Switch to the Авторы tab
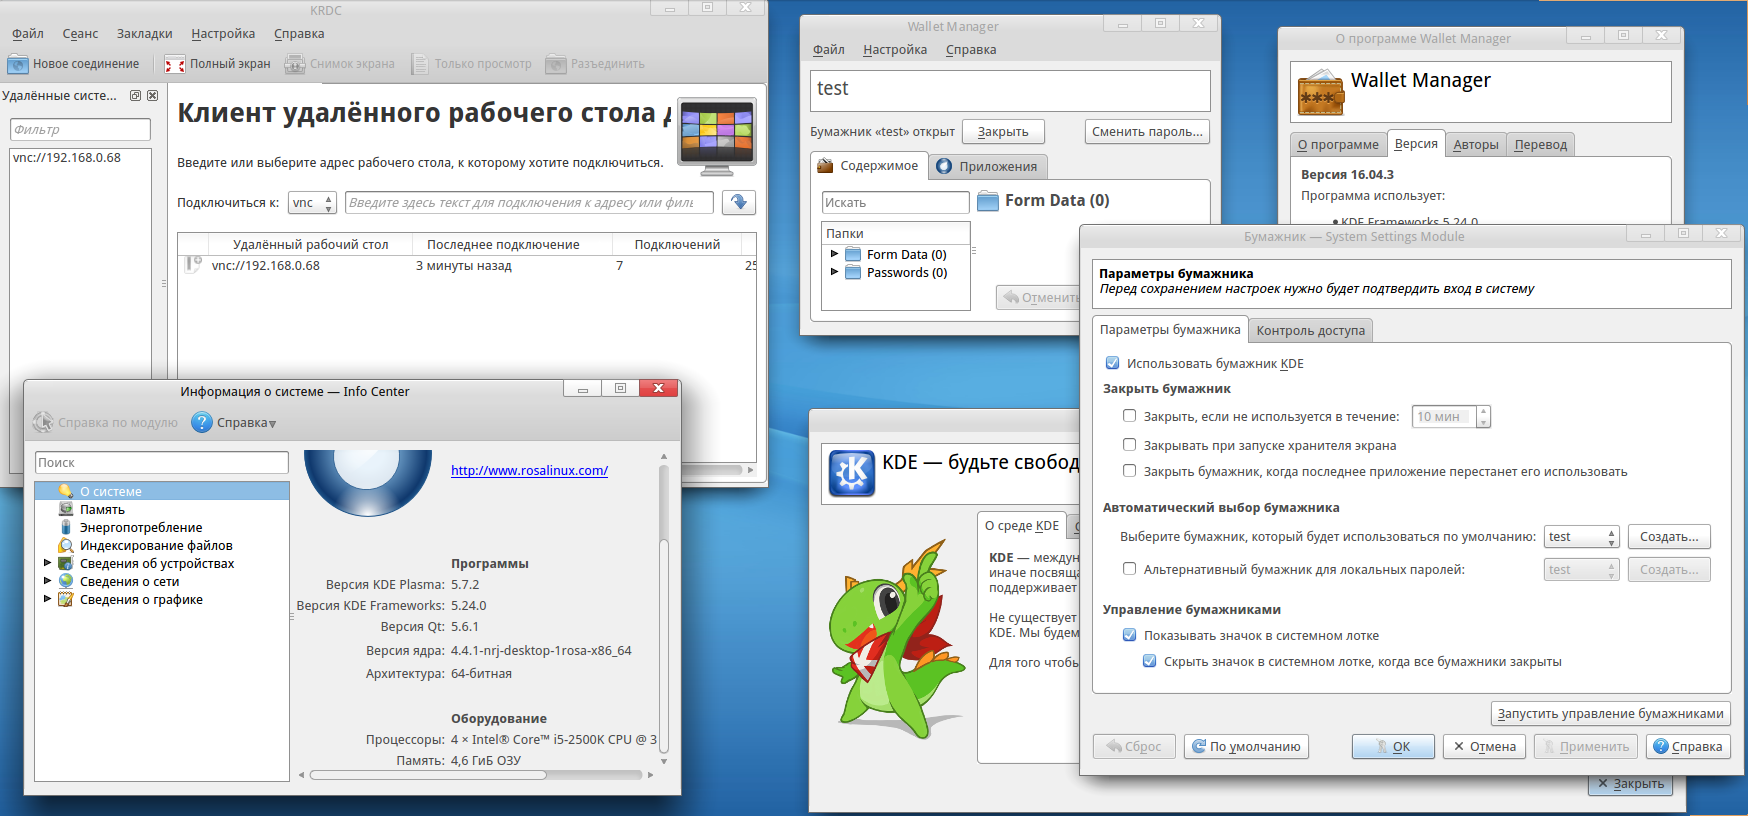Image resolution: width=1748 pixels, height=816 pixels. click(x=1475, y=145)
